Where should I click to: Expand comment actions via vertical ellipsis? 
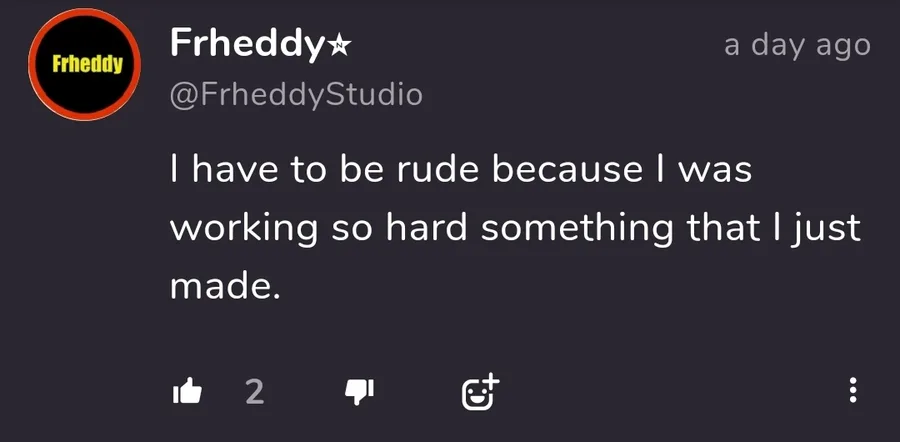click(852, 391)
